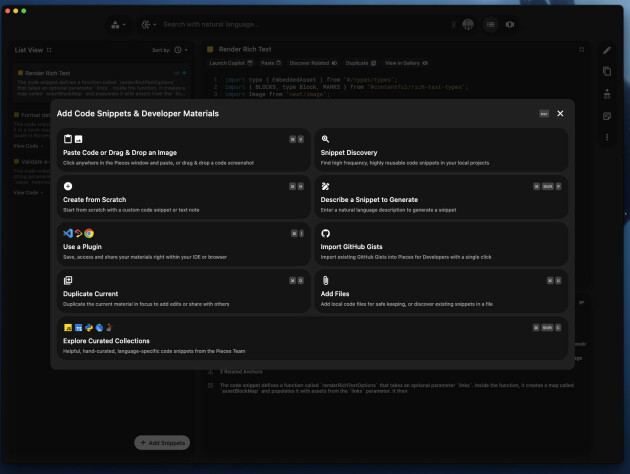Click Paste in snippet toolbar
This screenshot has width=630, height=474.
point(271,63)
